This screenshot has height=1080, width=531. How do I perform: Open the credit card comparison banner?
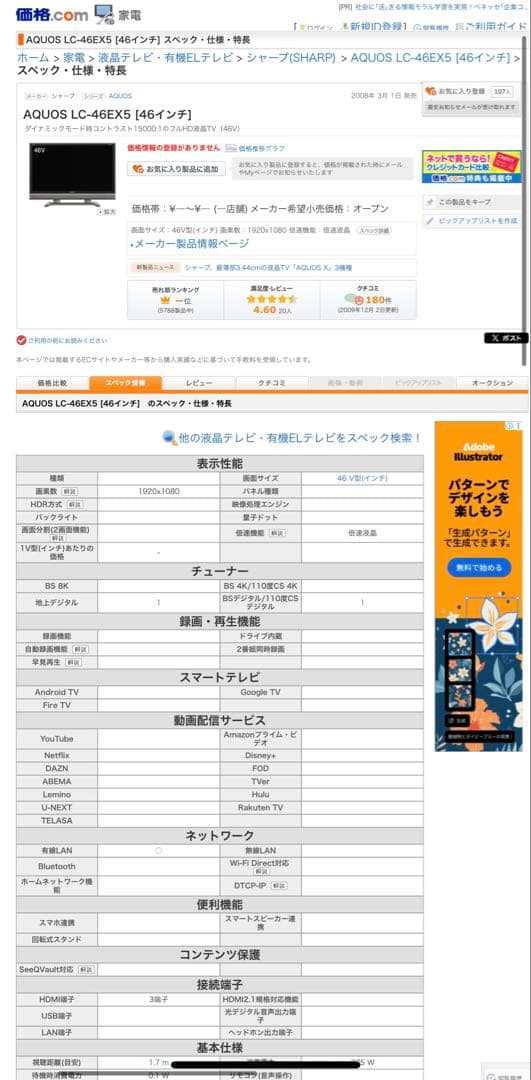click(x=472, y=167)
